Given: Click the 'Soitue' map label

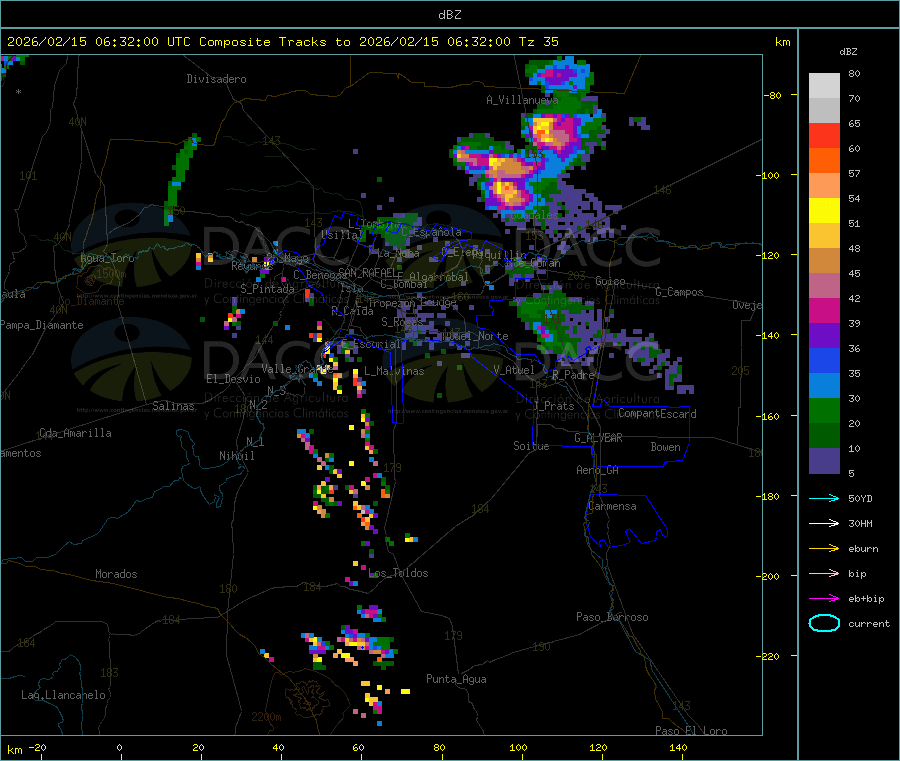Looking at the screenshot, I should coord(531,446).
